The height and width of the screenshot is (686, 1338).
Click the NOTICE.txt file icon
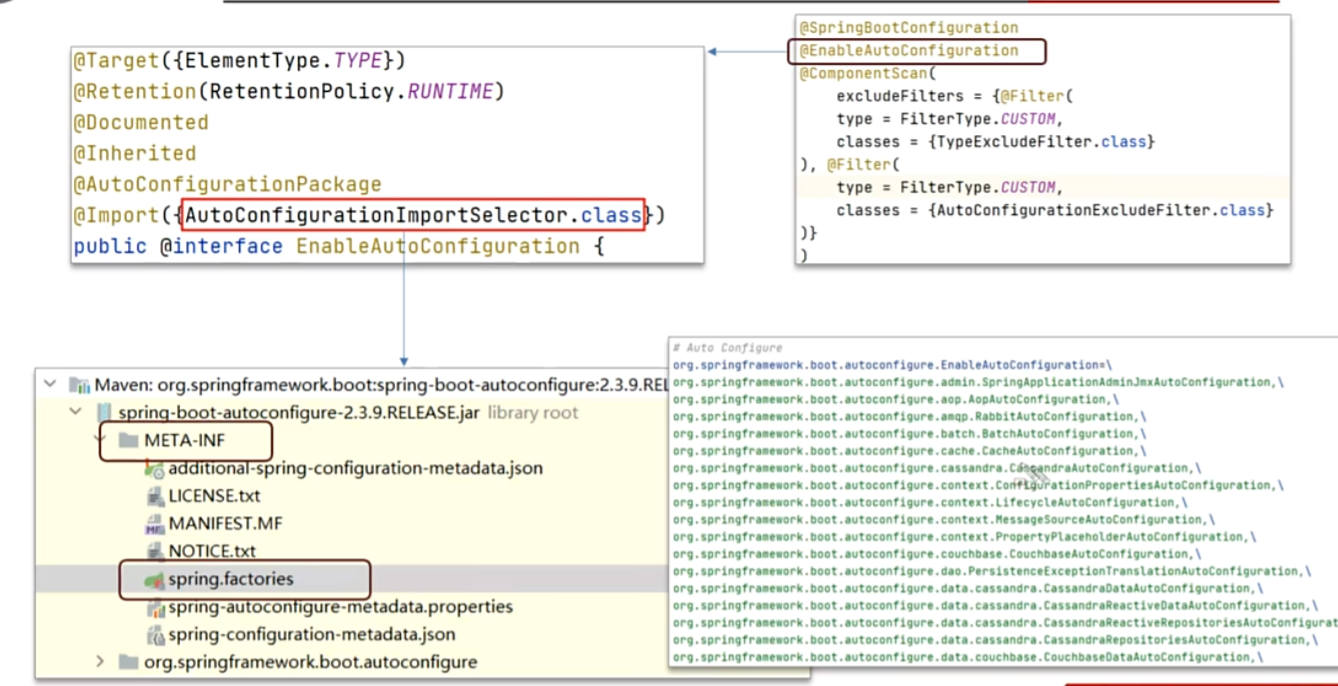pyautogui.click(x=154, y=551)
